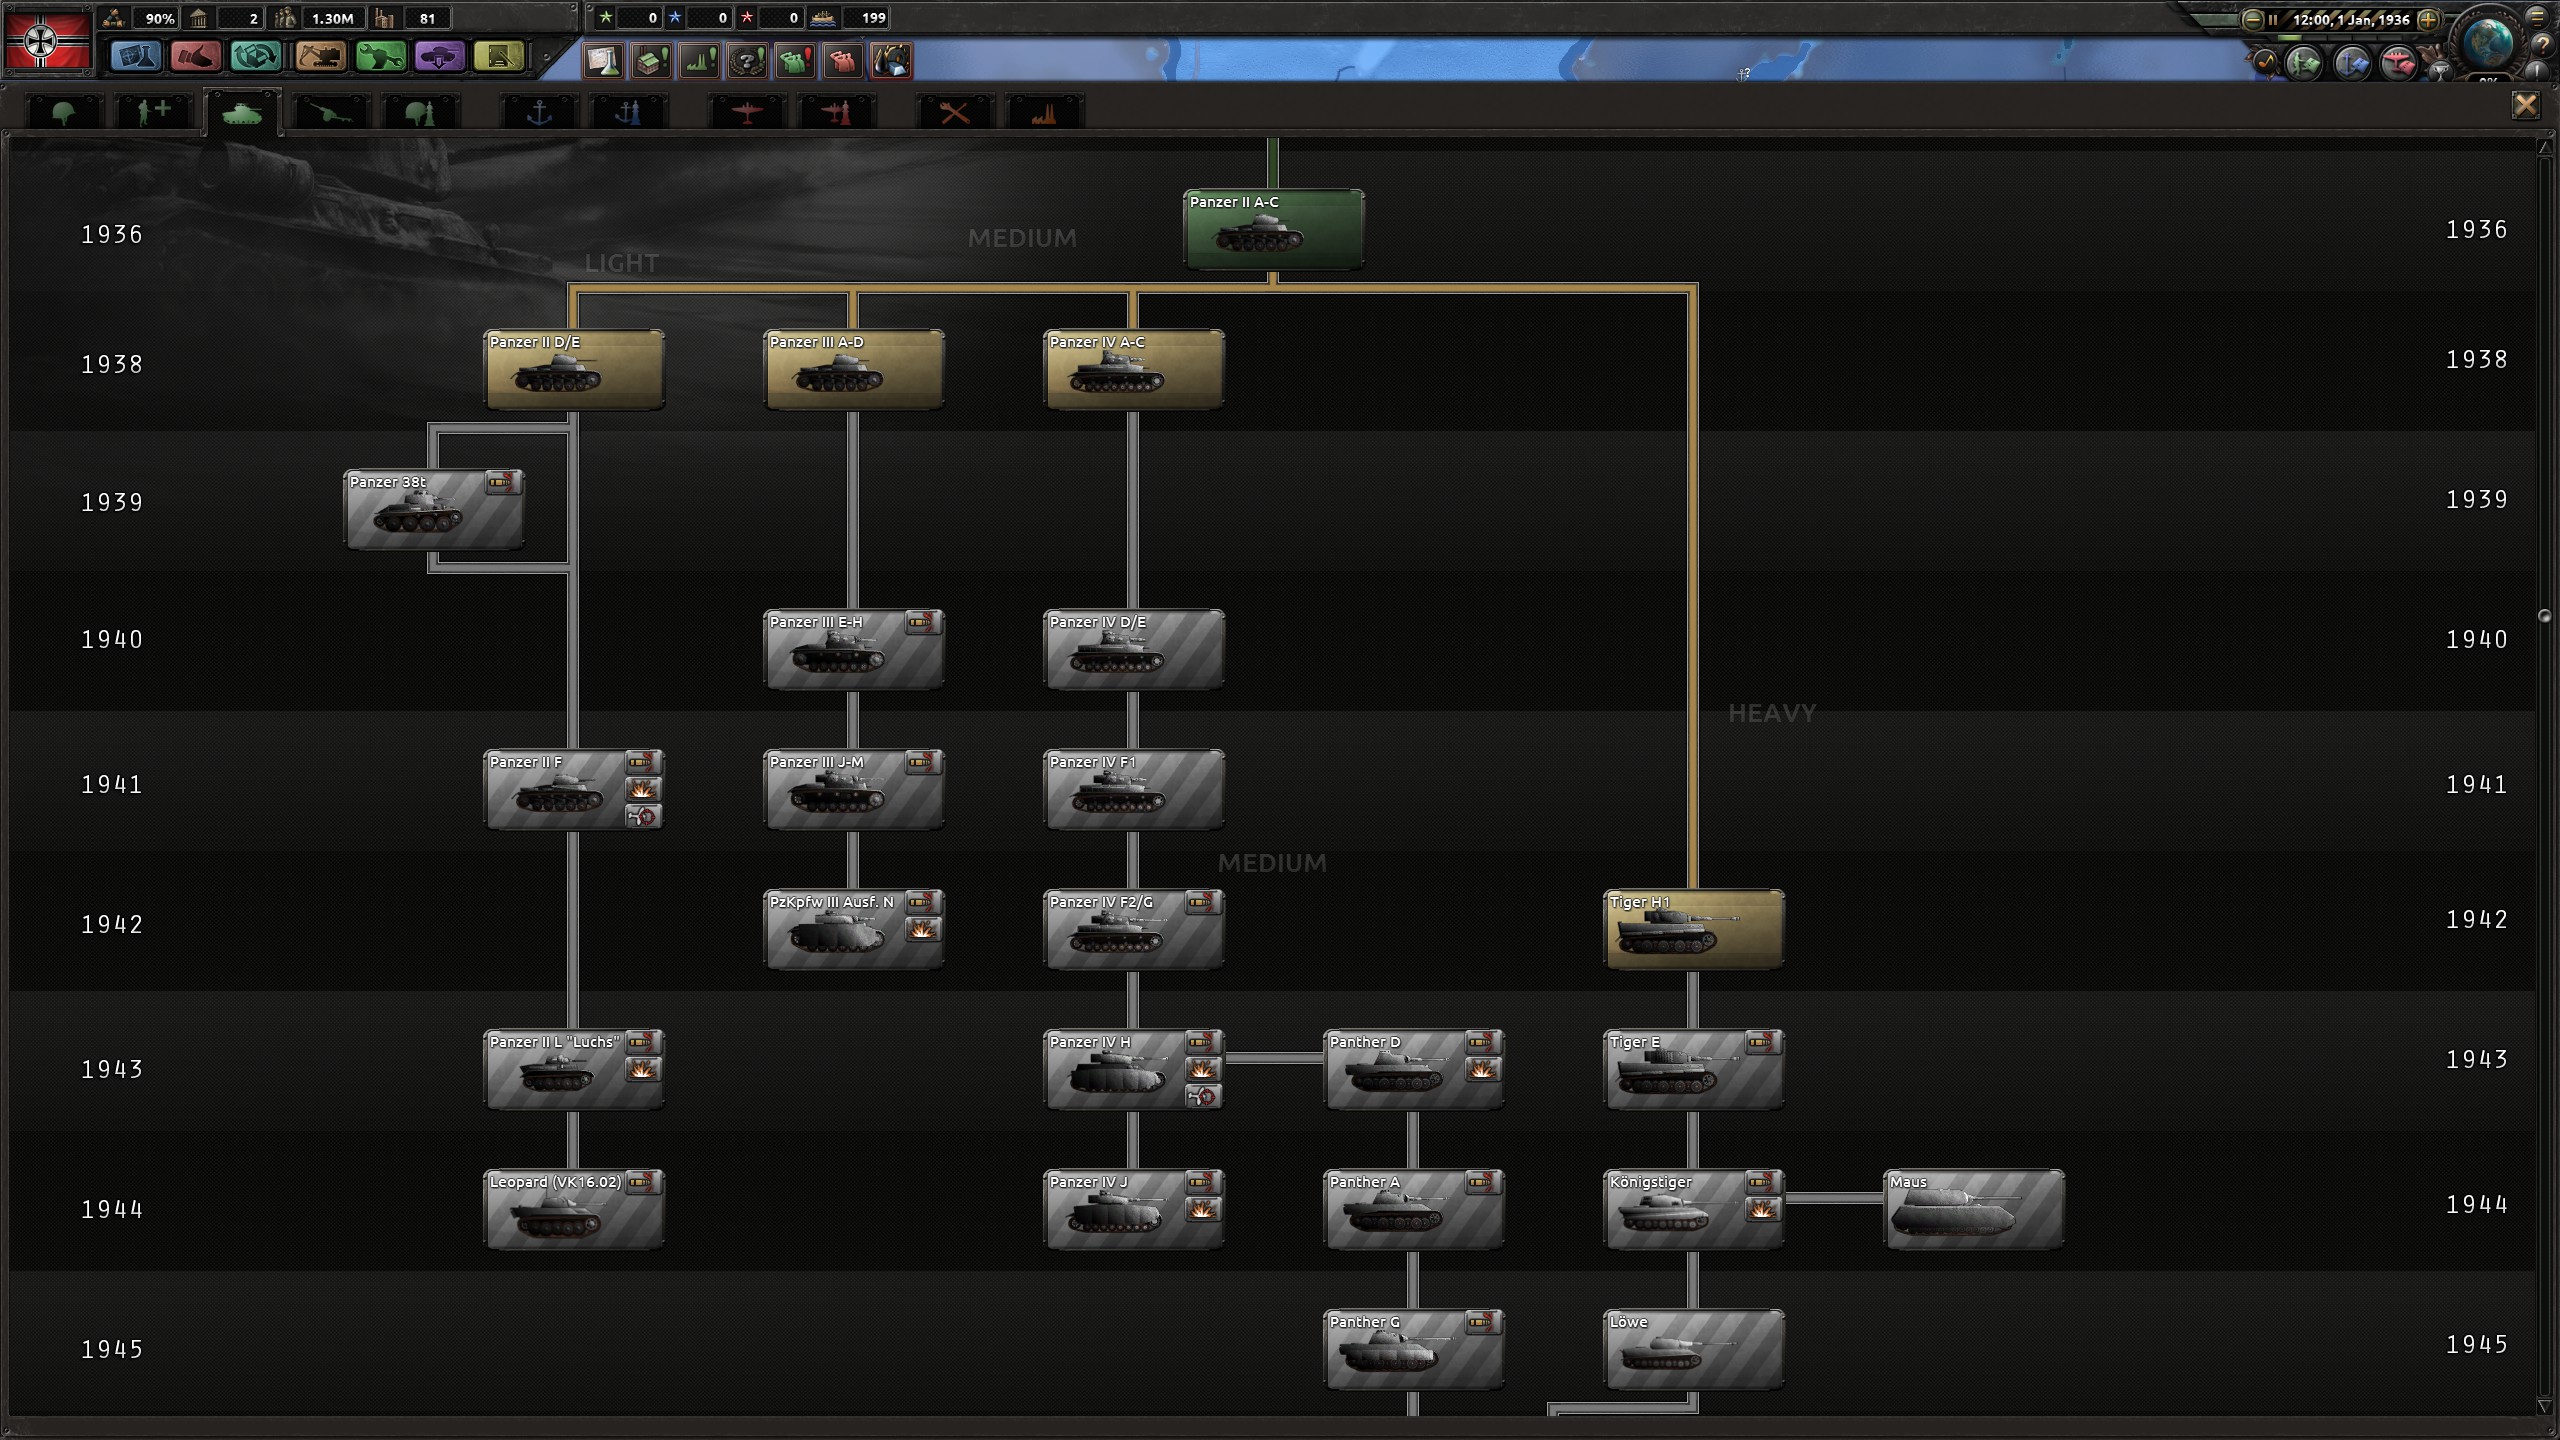Image resolution: width=2560 pixels, height=1440 pixels.
Task: Expand the MEDIUM tank tree branch
Action: tap(1273, 860)
